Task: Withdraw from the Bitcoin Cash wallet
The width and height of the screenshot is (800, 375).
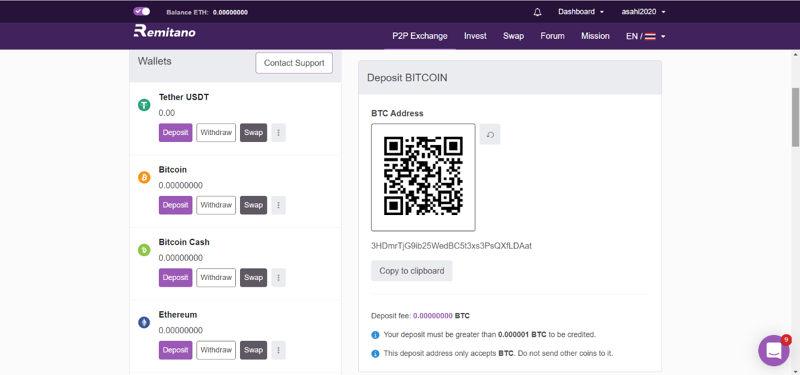Action: [216, 278]
